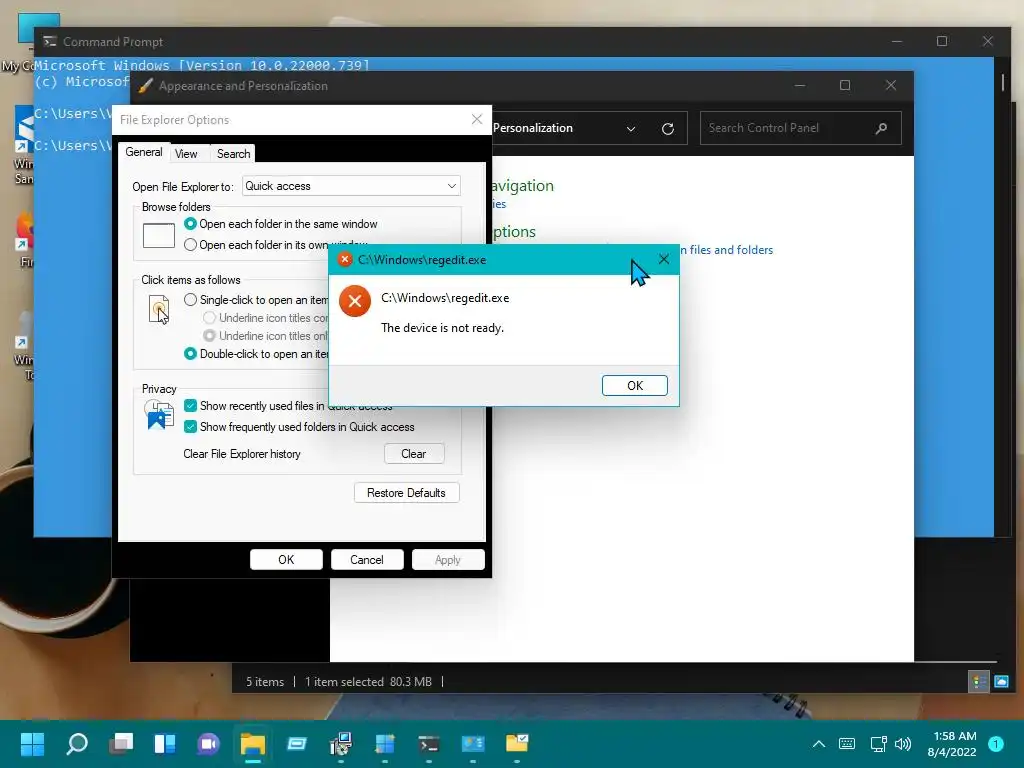Close the File Explorer Options dialog

[477, 119]
